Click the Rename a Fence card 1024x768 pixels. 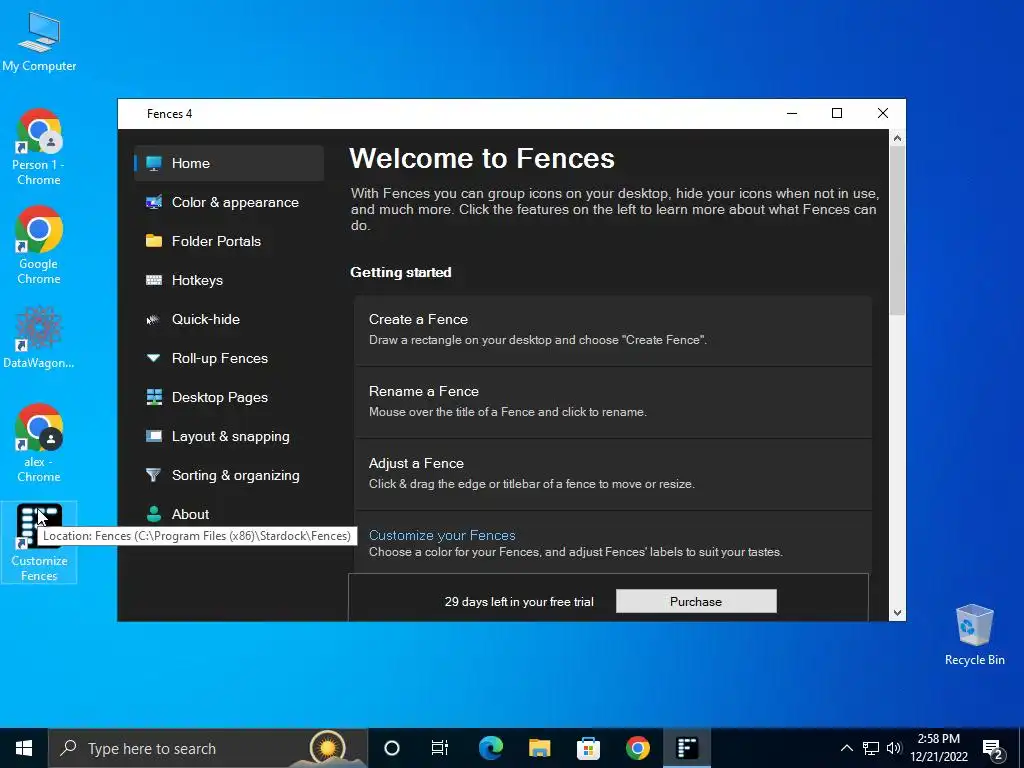click(613, 402)
